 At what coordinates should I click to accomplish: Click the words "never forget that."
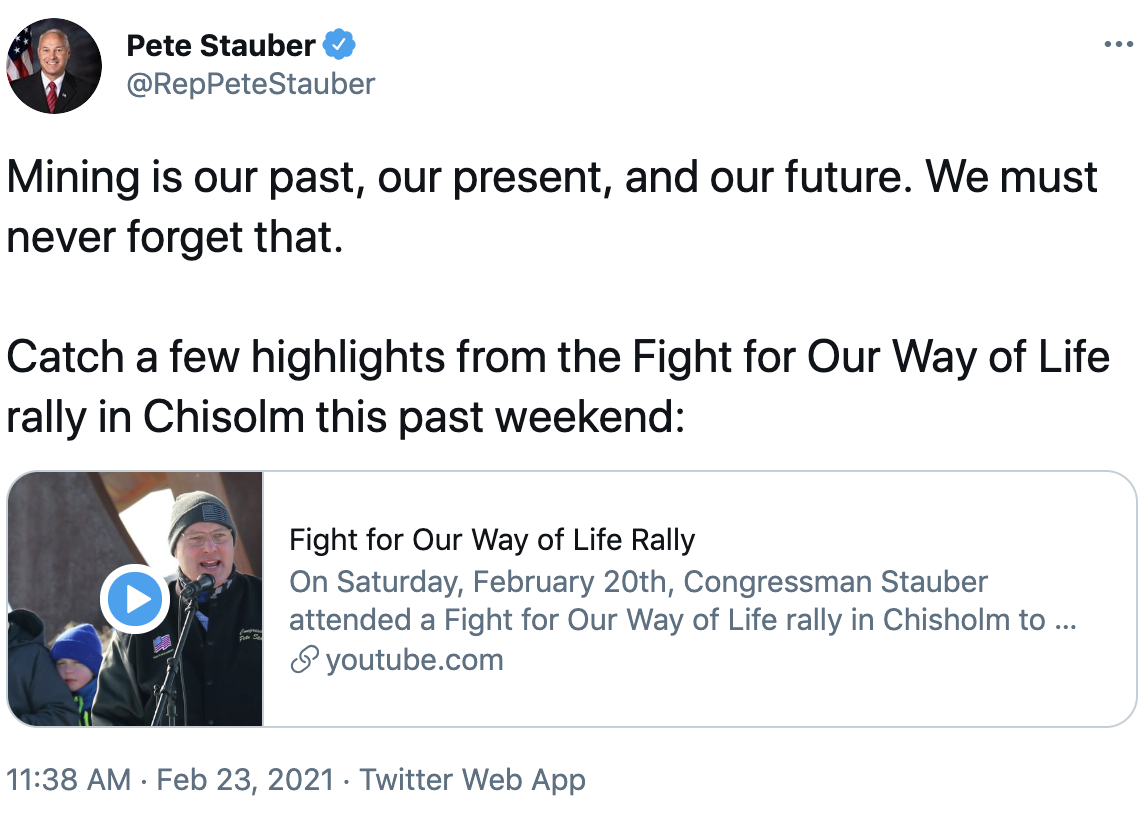click(x=175, y=238)
